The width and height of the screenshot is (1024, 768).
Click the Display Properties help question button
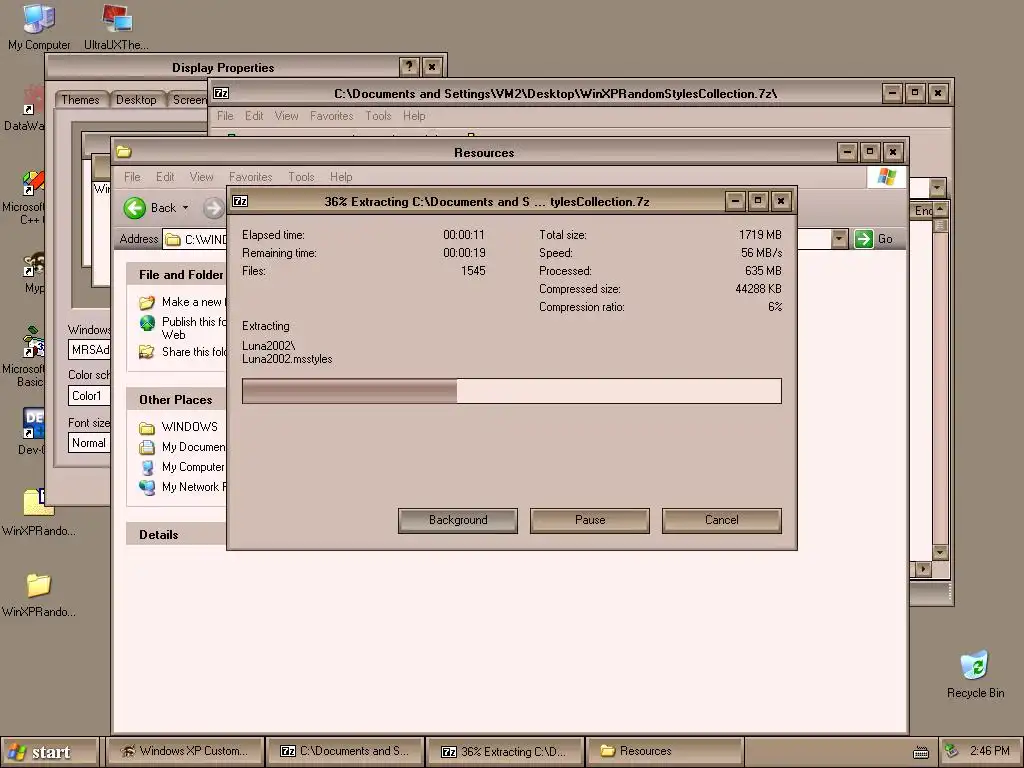(x=409, y=67)
